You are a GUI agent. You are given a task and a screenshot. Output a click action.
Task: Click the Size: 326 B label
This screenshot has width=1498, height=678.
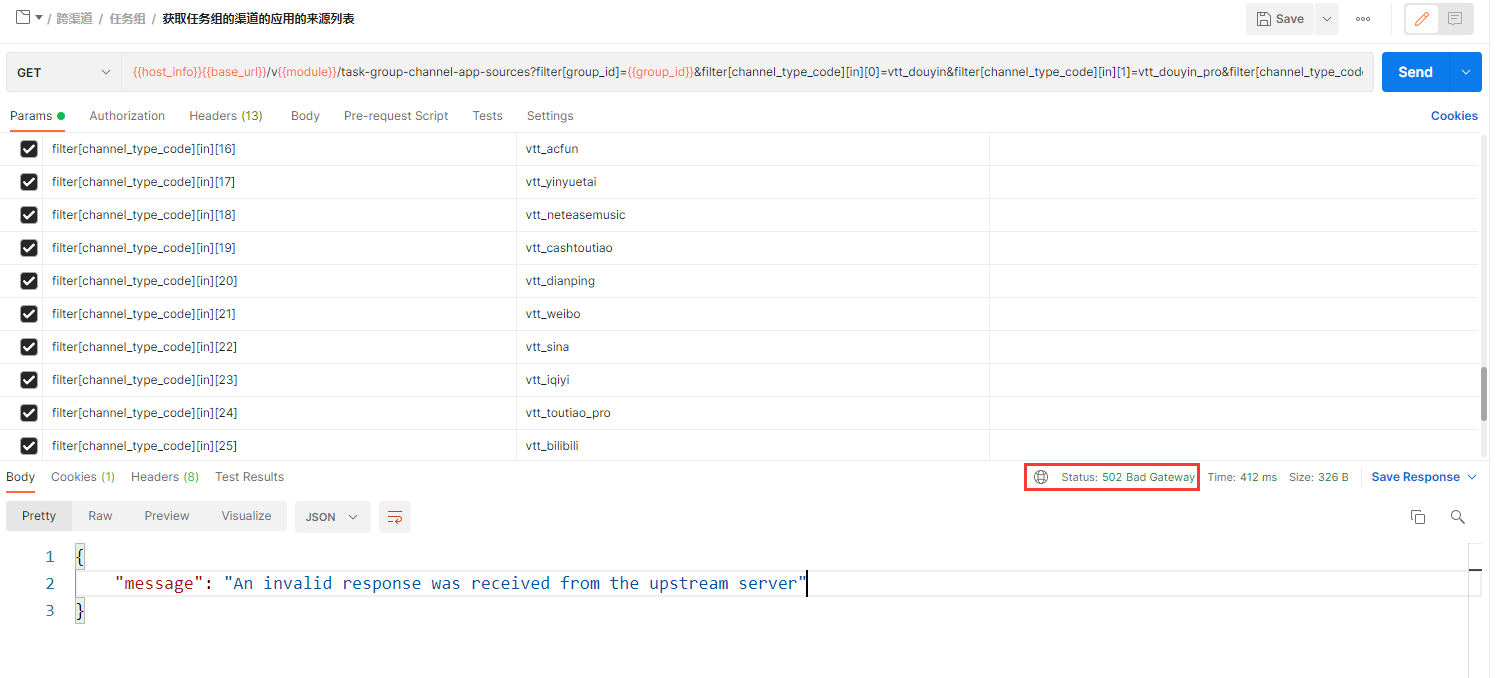(x=1318, y=477)
